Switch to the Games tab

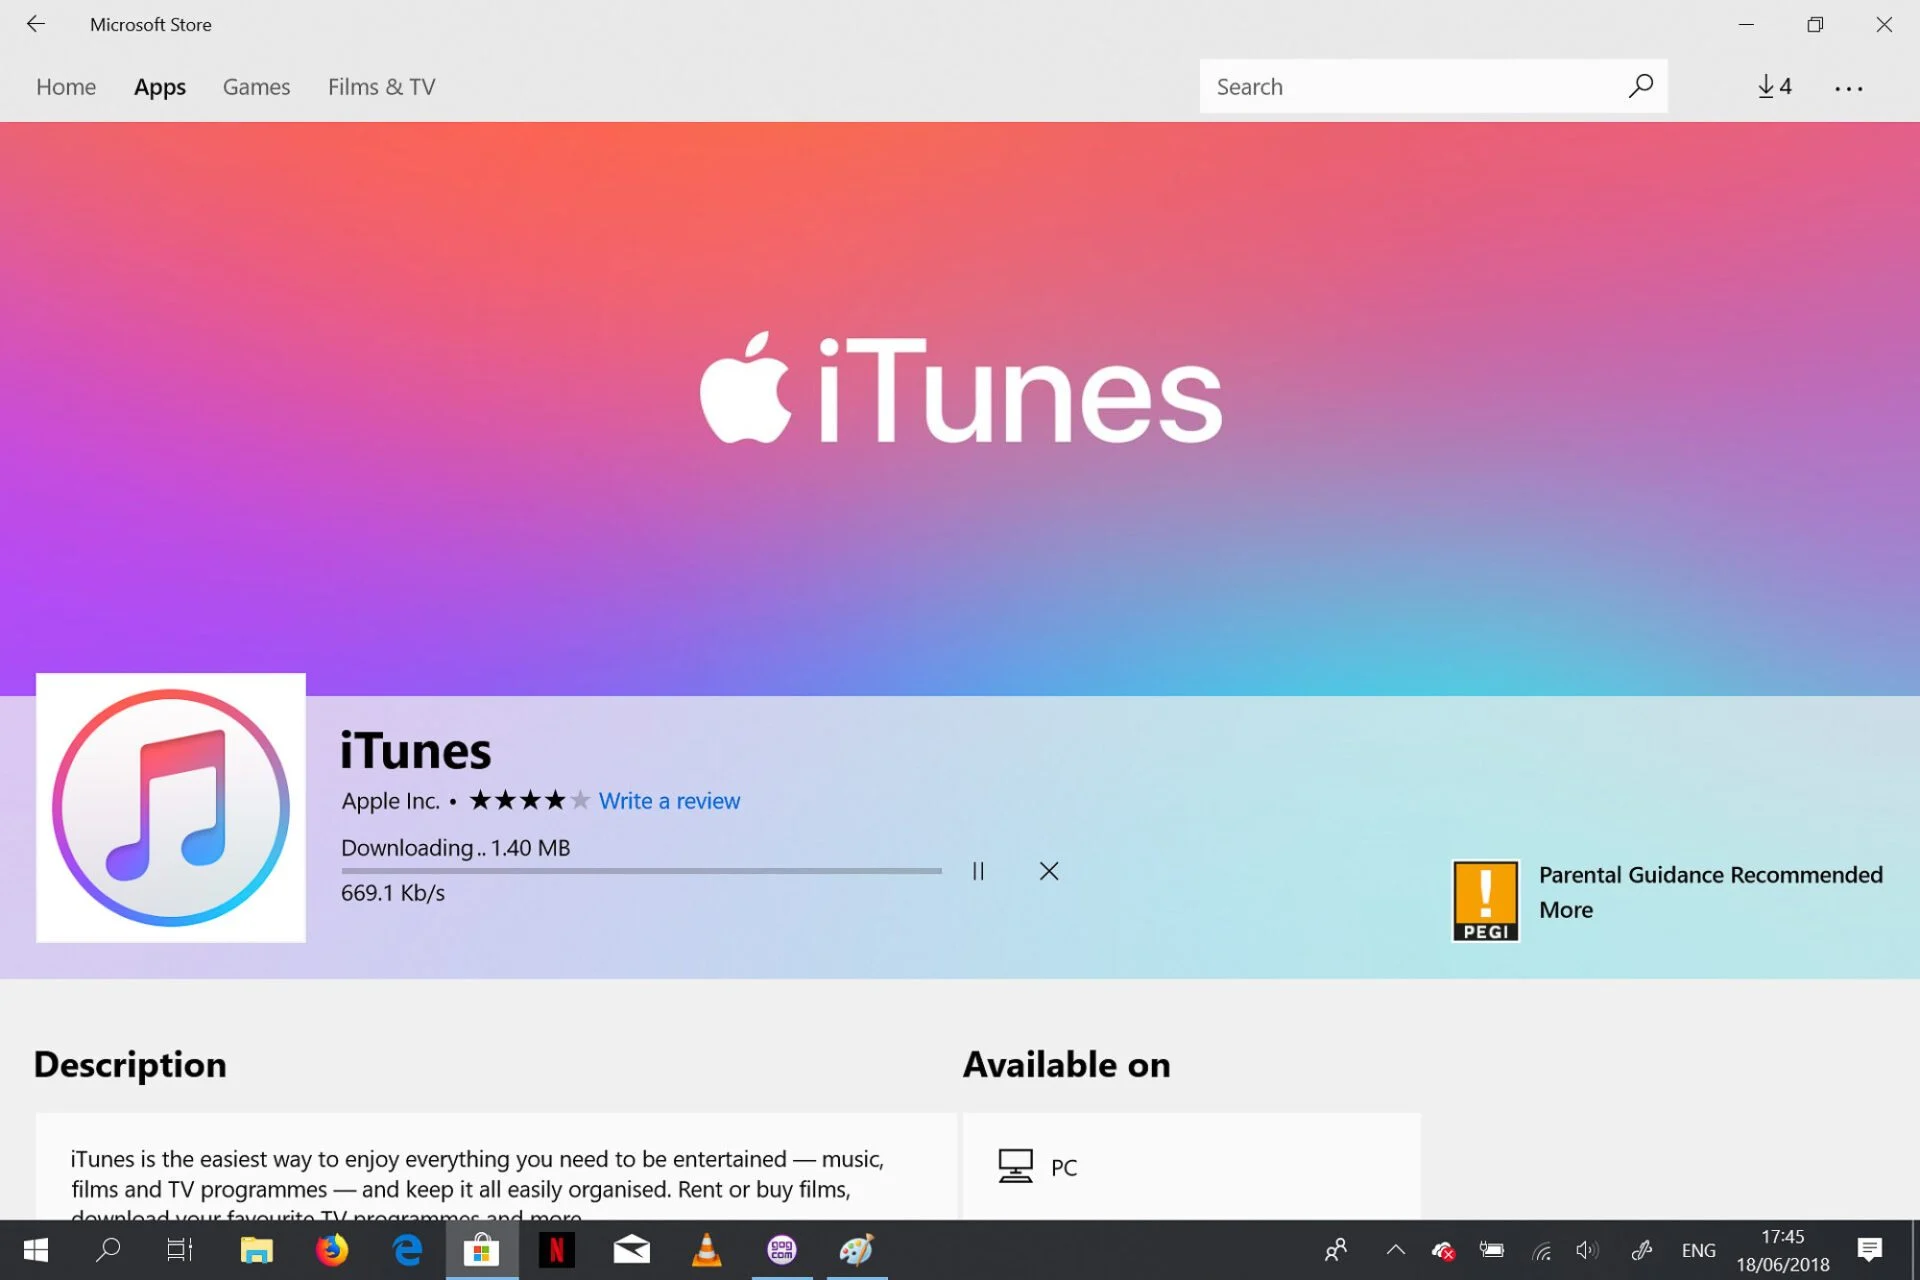(256, 87)
